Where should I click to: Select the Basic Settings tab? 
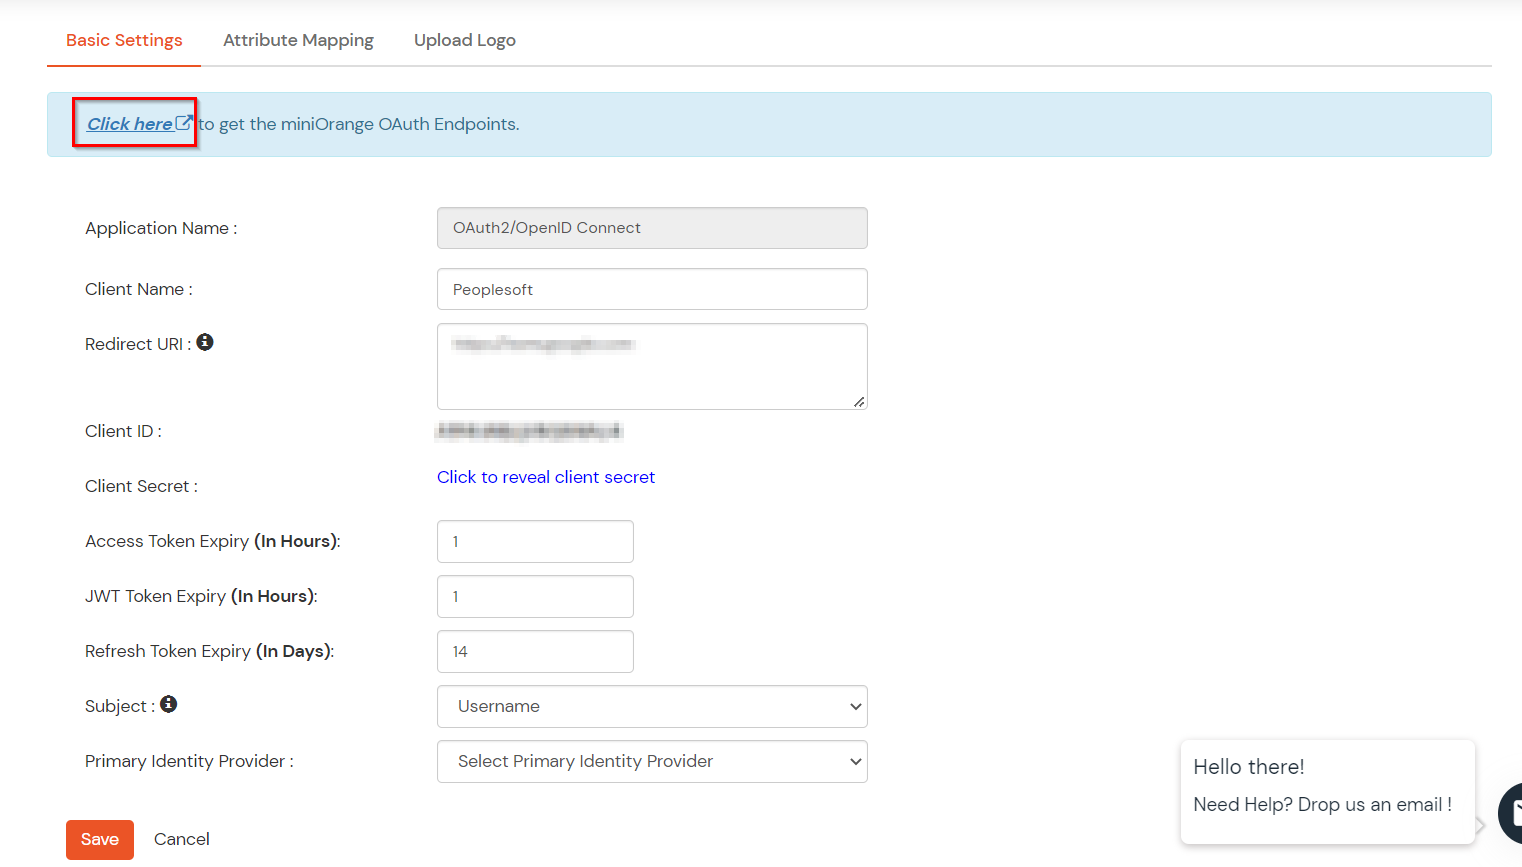(123, 40)
